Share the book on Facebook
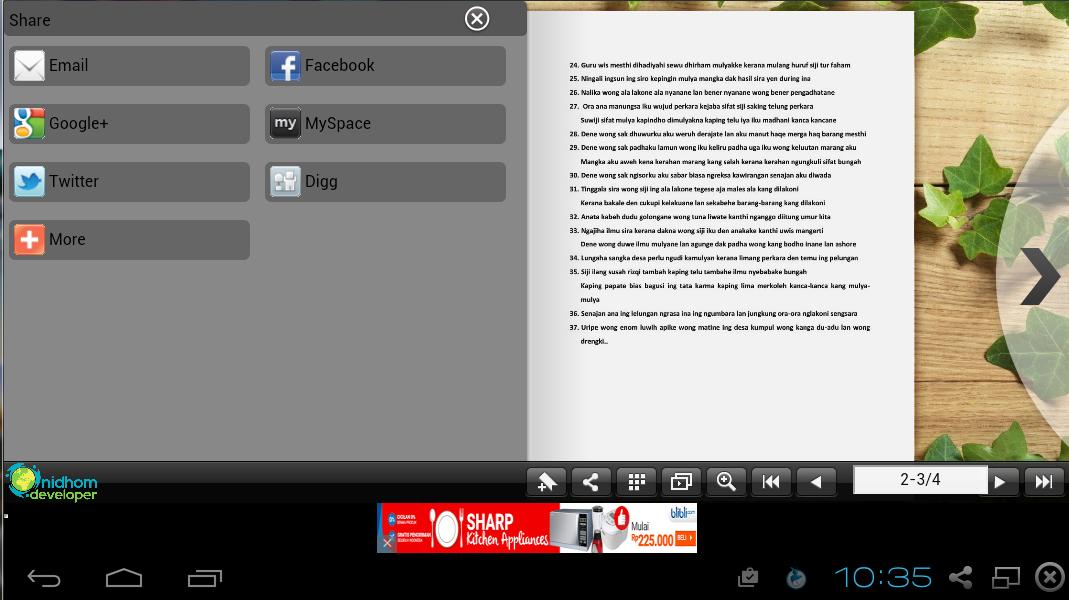Image resolution: width=1069 pixels, height=600 pixels. (385, 65)
